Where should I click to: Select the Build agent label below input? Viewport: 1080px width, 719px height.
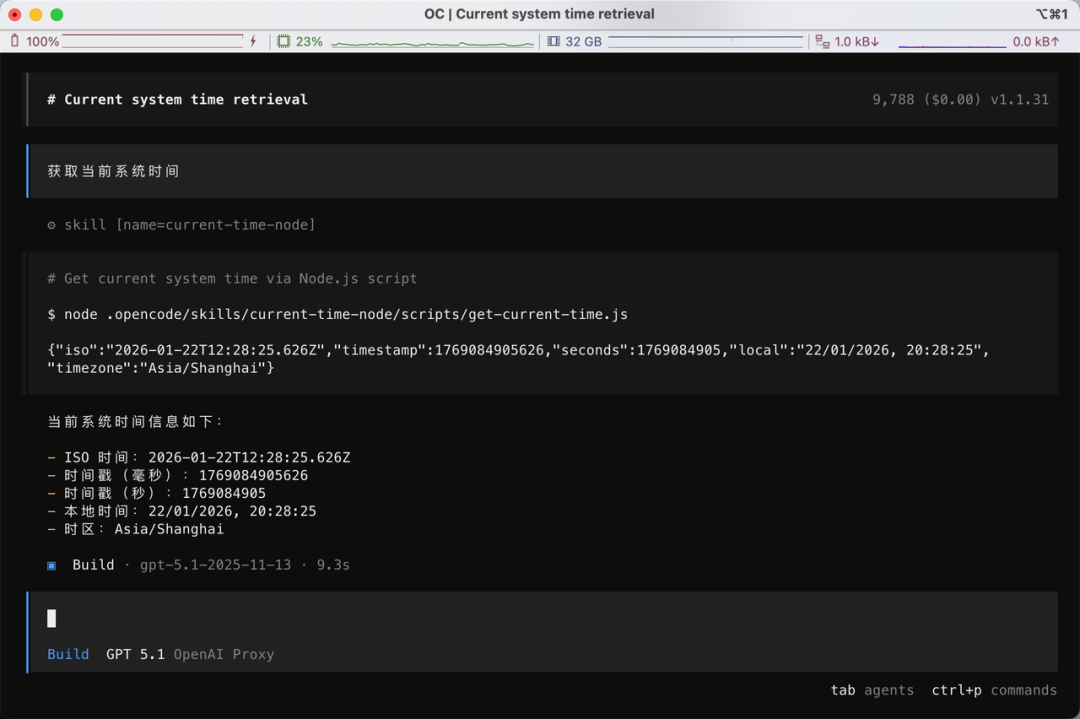(68, 654)
